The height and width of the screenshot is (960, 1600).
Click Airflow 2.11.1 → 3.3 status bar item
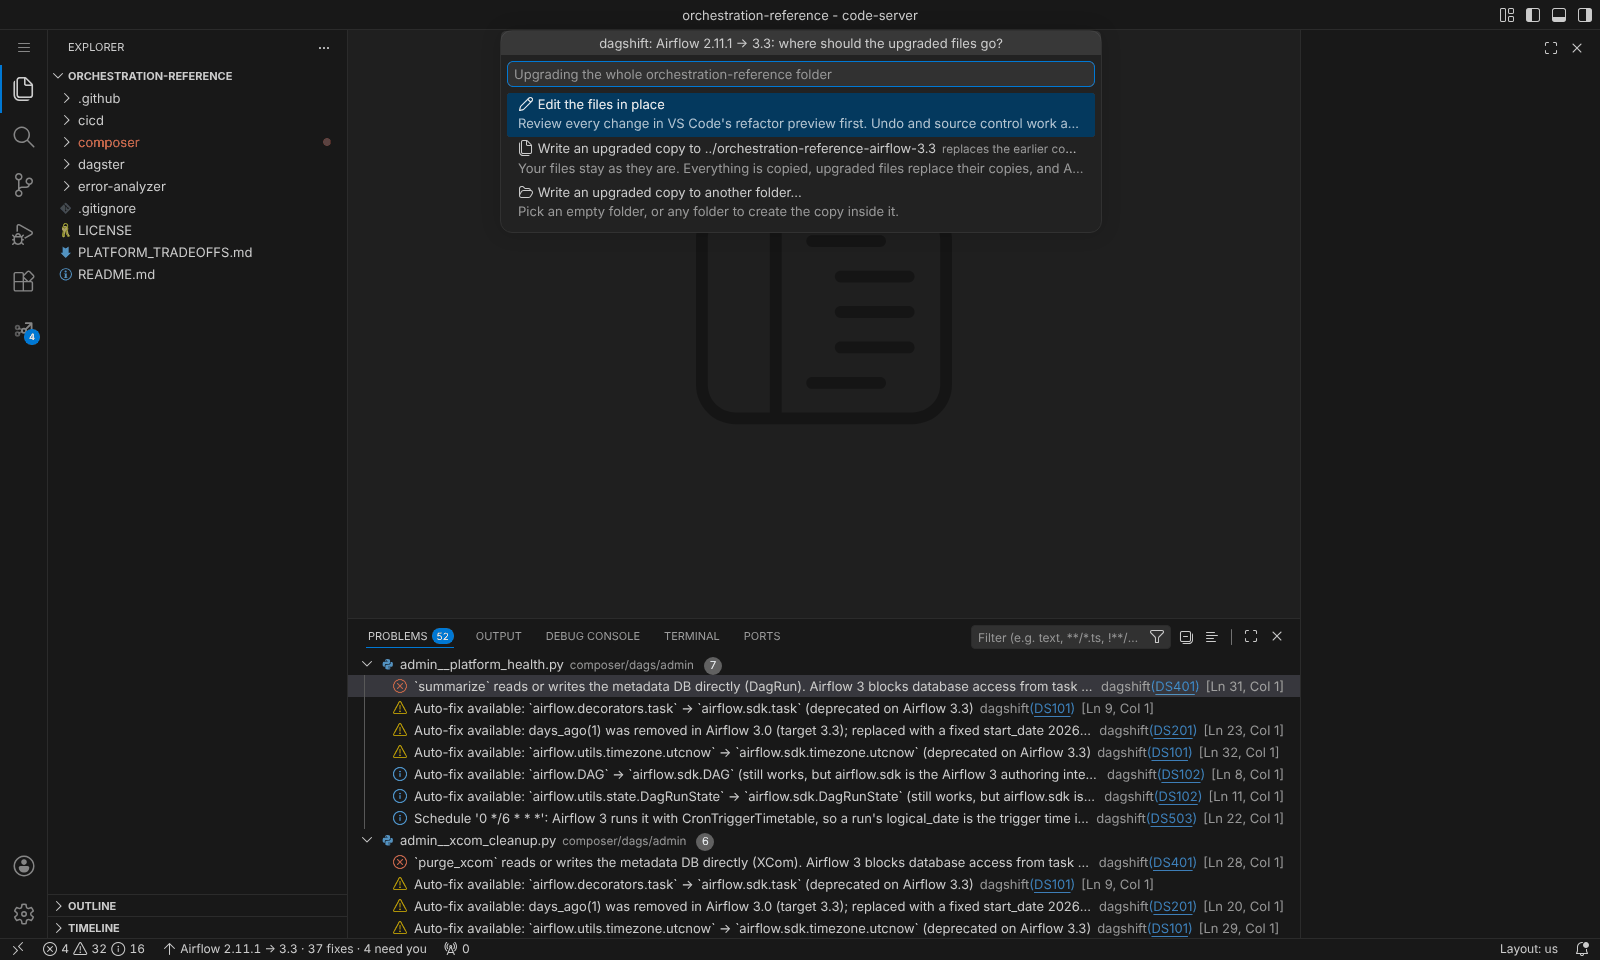[x=295, y=949]
